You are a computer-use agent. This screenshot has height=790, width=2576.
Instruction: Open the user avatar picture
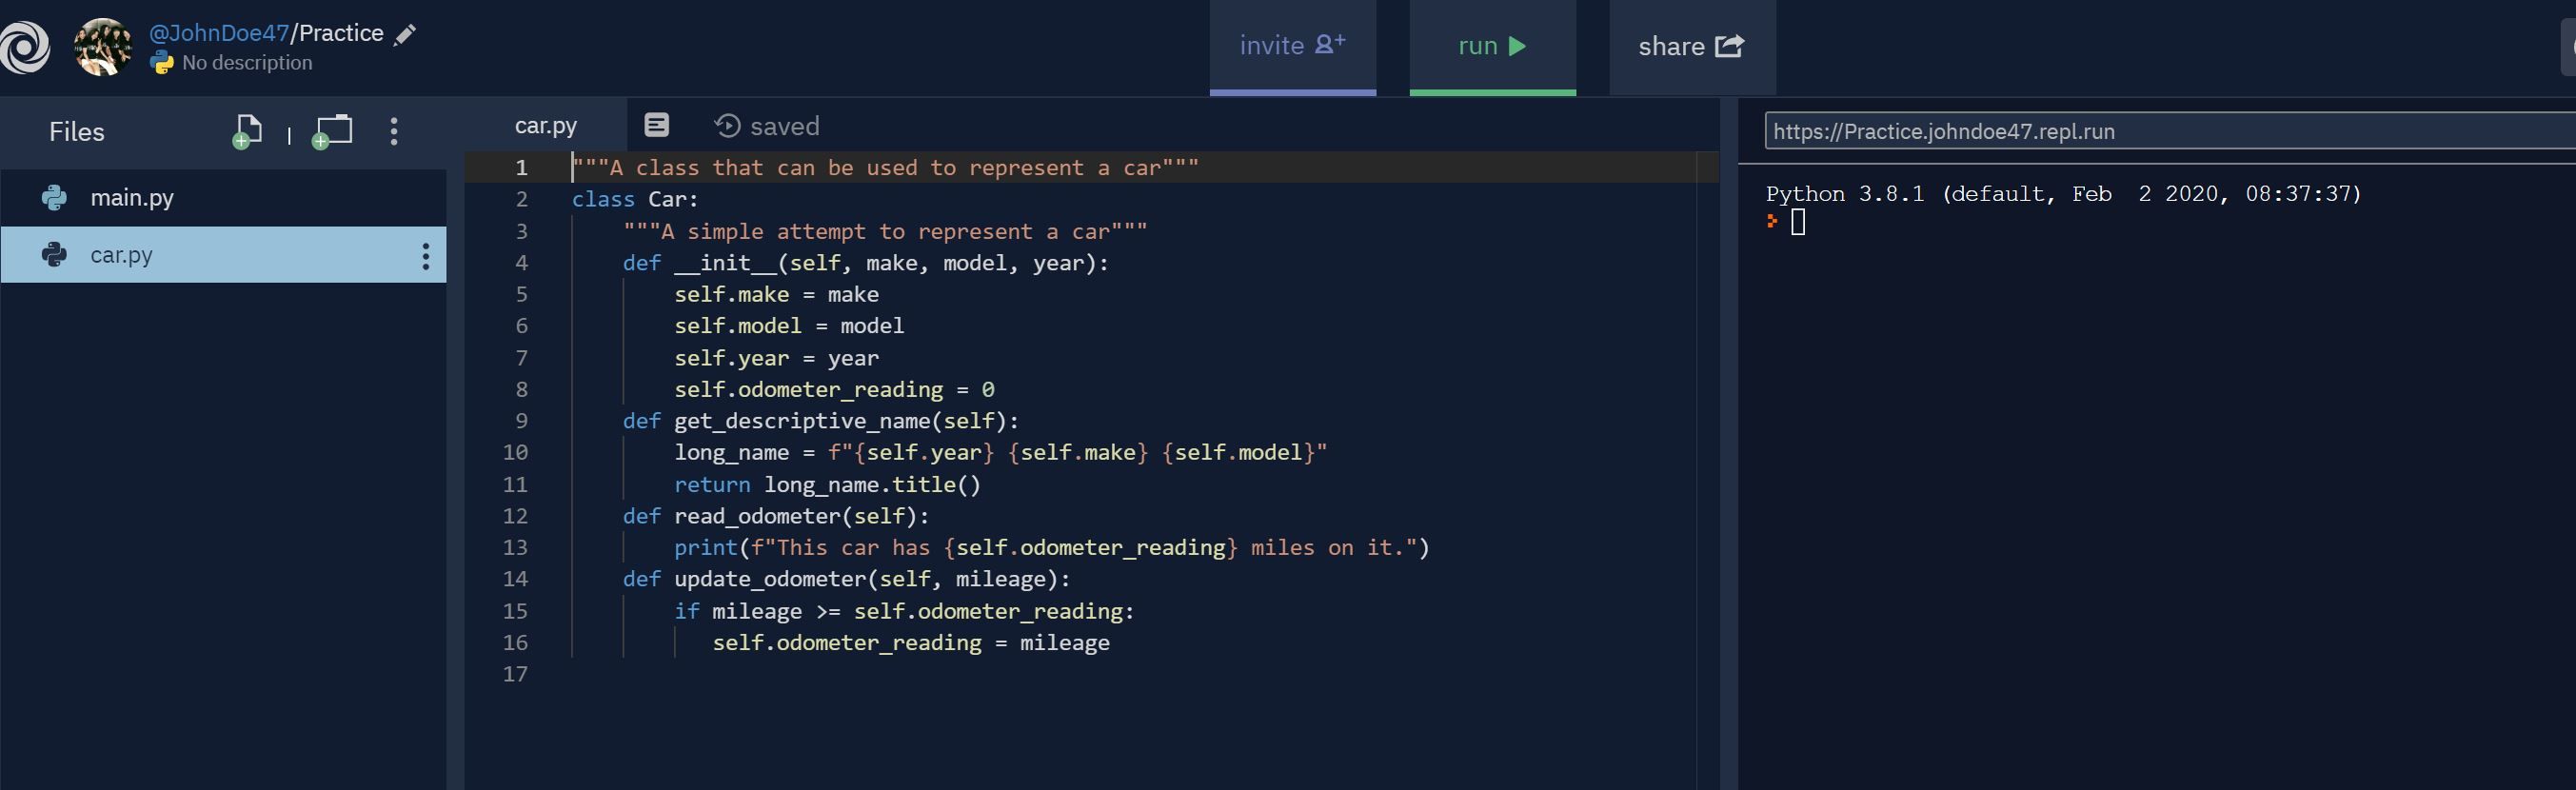tap(103, 47)
